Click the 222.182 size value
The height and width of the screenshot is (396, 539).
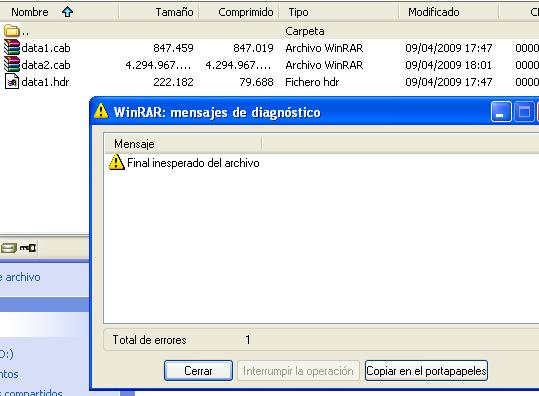pyautogui.click(x=173, y=82)
